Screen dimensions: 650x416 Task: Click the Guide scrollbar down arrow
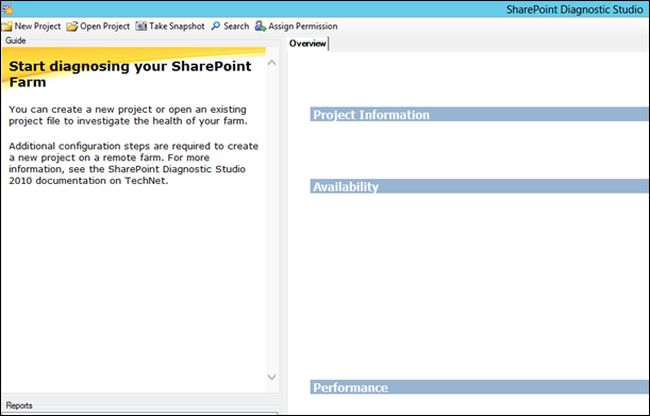point(272,377)
